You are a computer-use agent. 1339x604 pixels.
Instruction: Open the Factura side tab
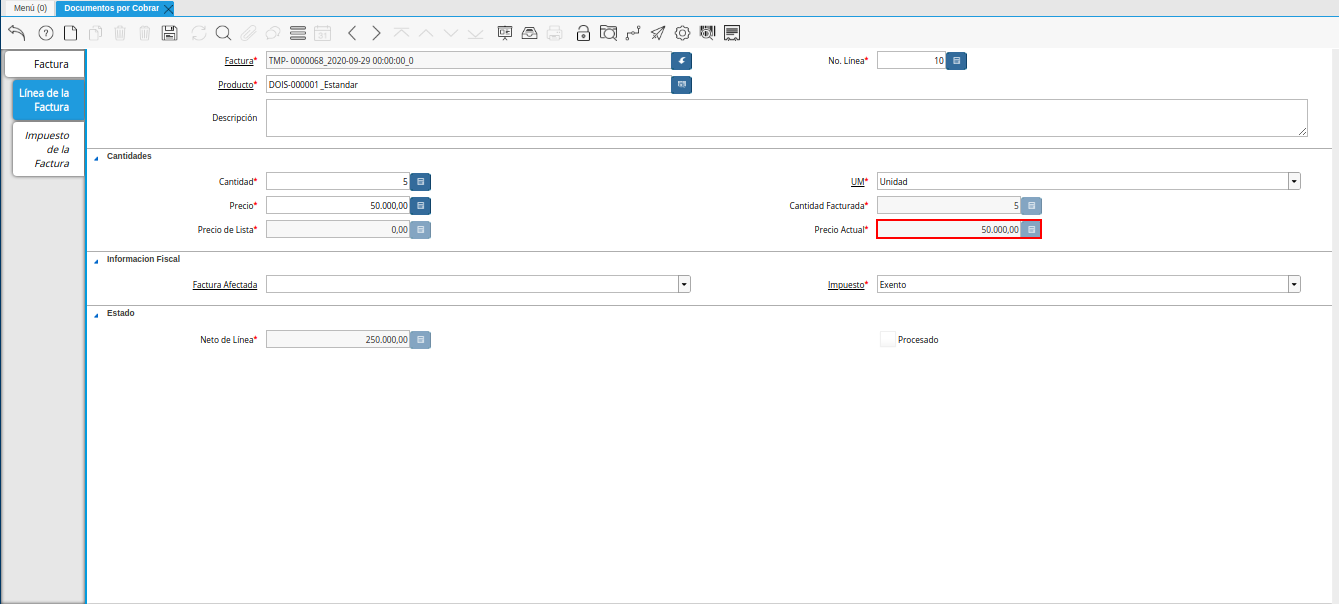[x=45, y=64]
